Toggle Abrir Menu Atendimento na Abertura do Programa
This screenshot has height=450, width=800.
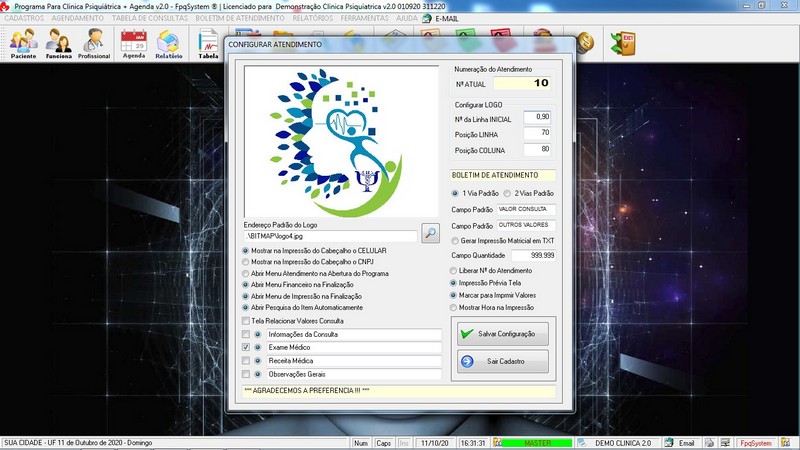(x=315, y=273)
